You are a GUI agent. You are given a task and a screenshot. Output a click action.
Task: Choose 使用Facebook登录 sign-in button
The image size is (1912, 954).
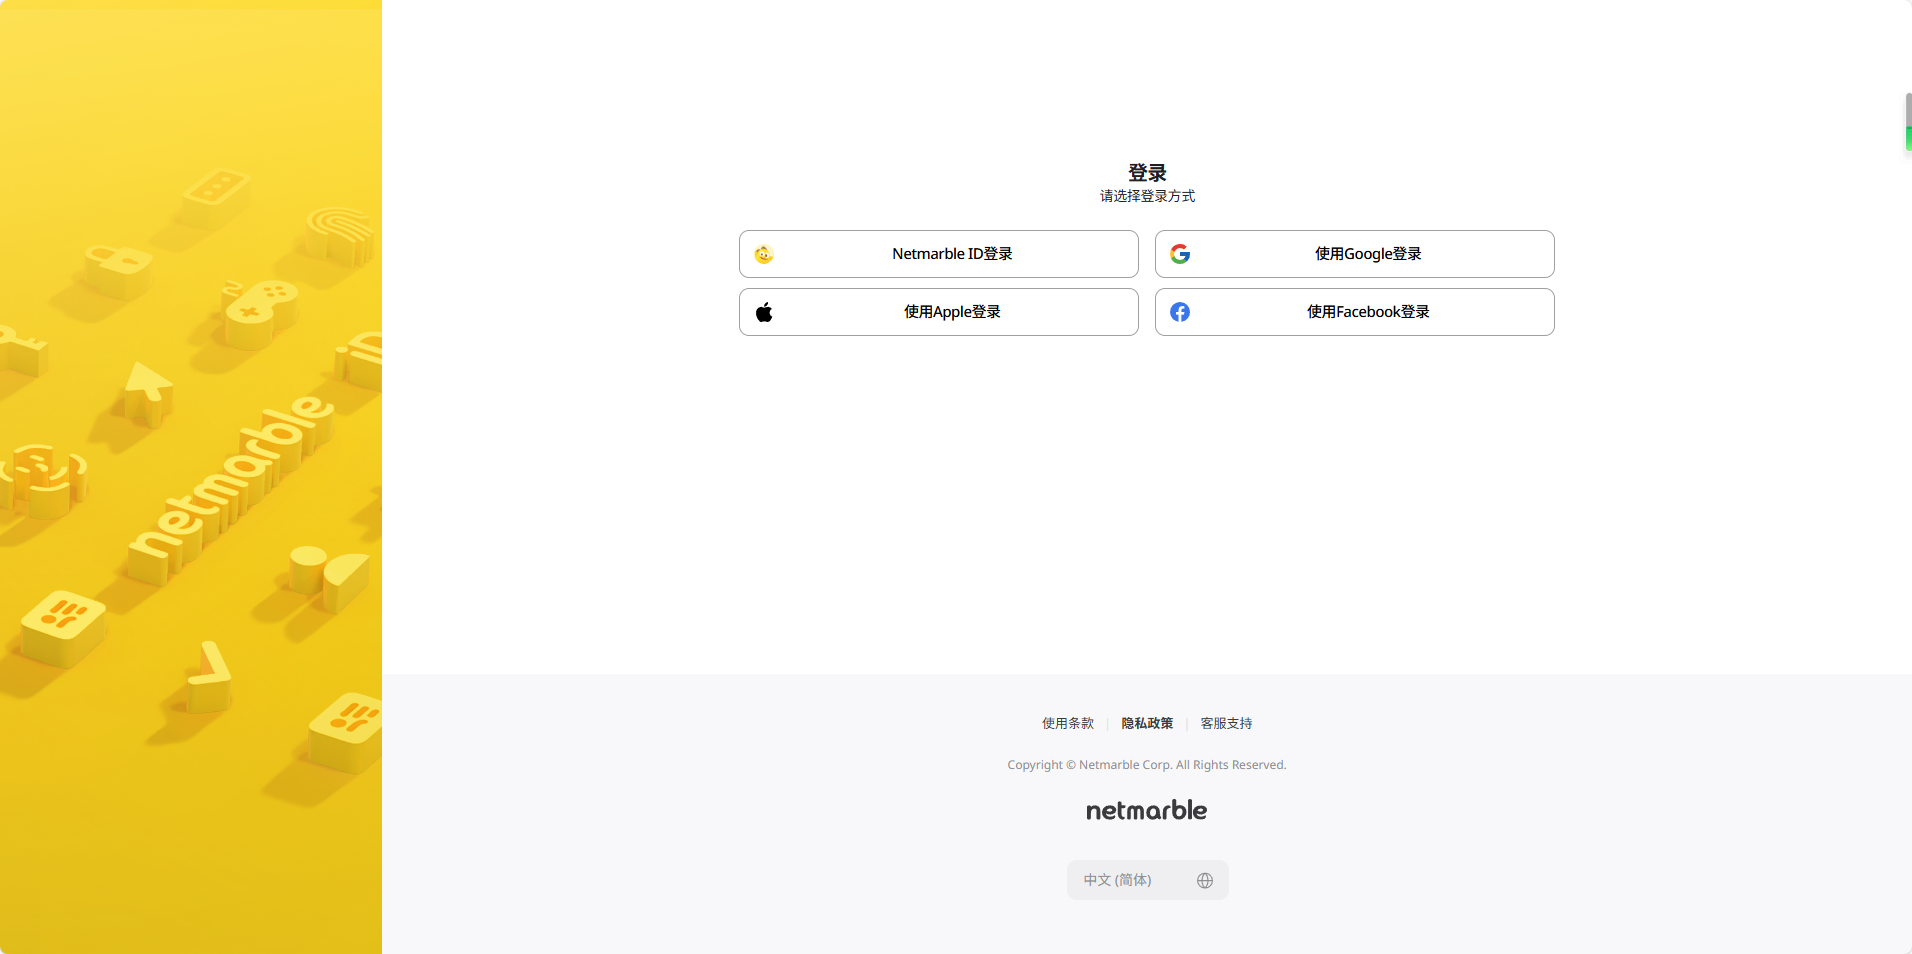pyautogui.click(x=1355, y=312)
